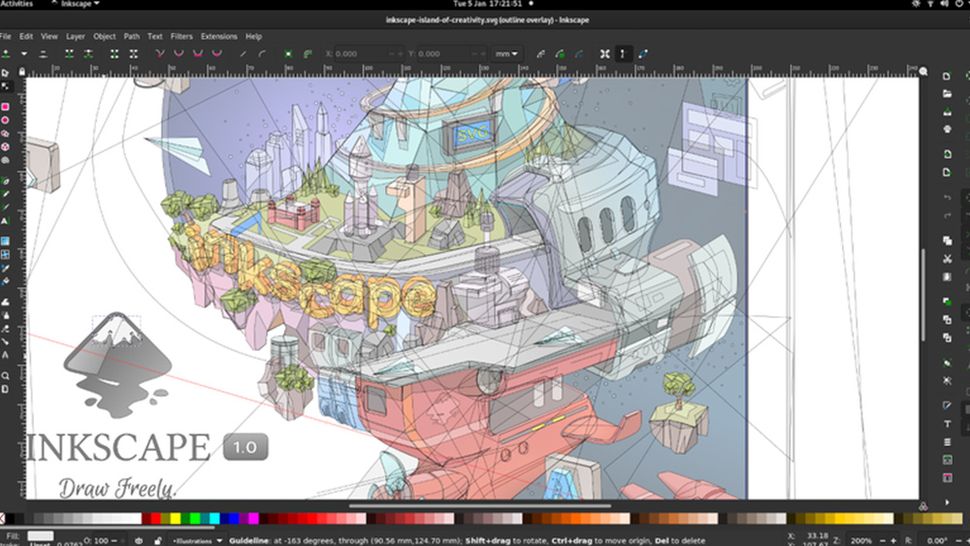970x546 pixels.
Task: Click the Redo arrow icon
Action: click(947, 216)
